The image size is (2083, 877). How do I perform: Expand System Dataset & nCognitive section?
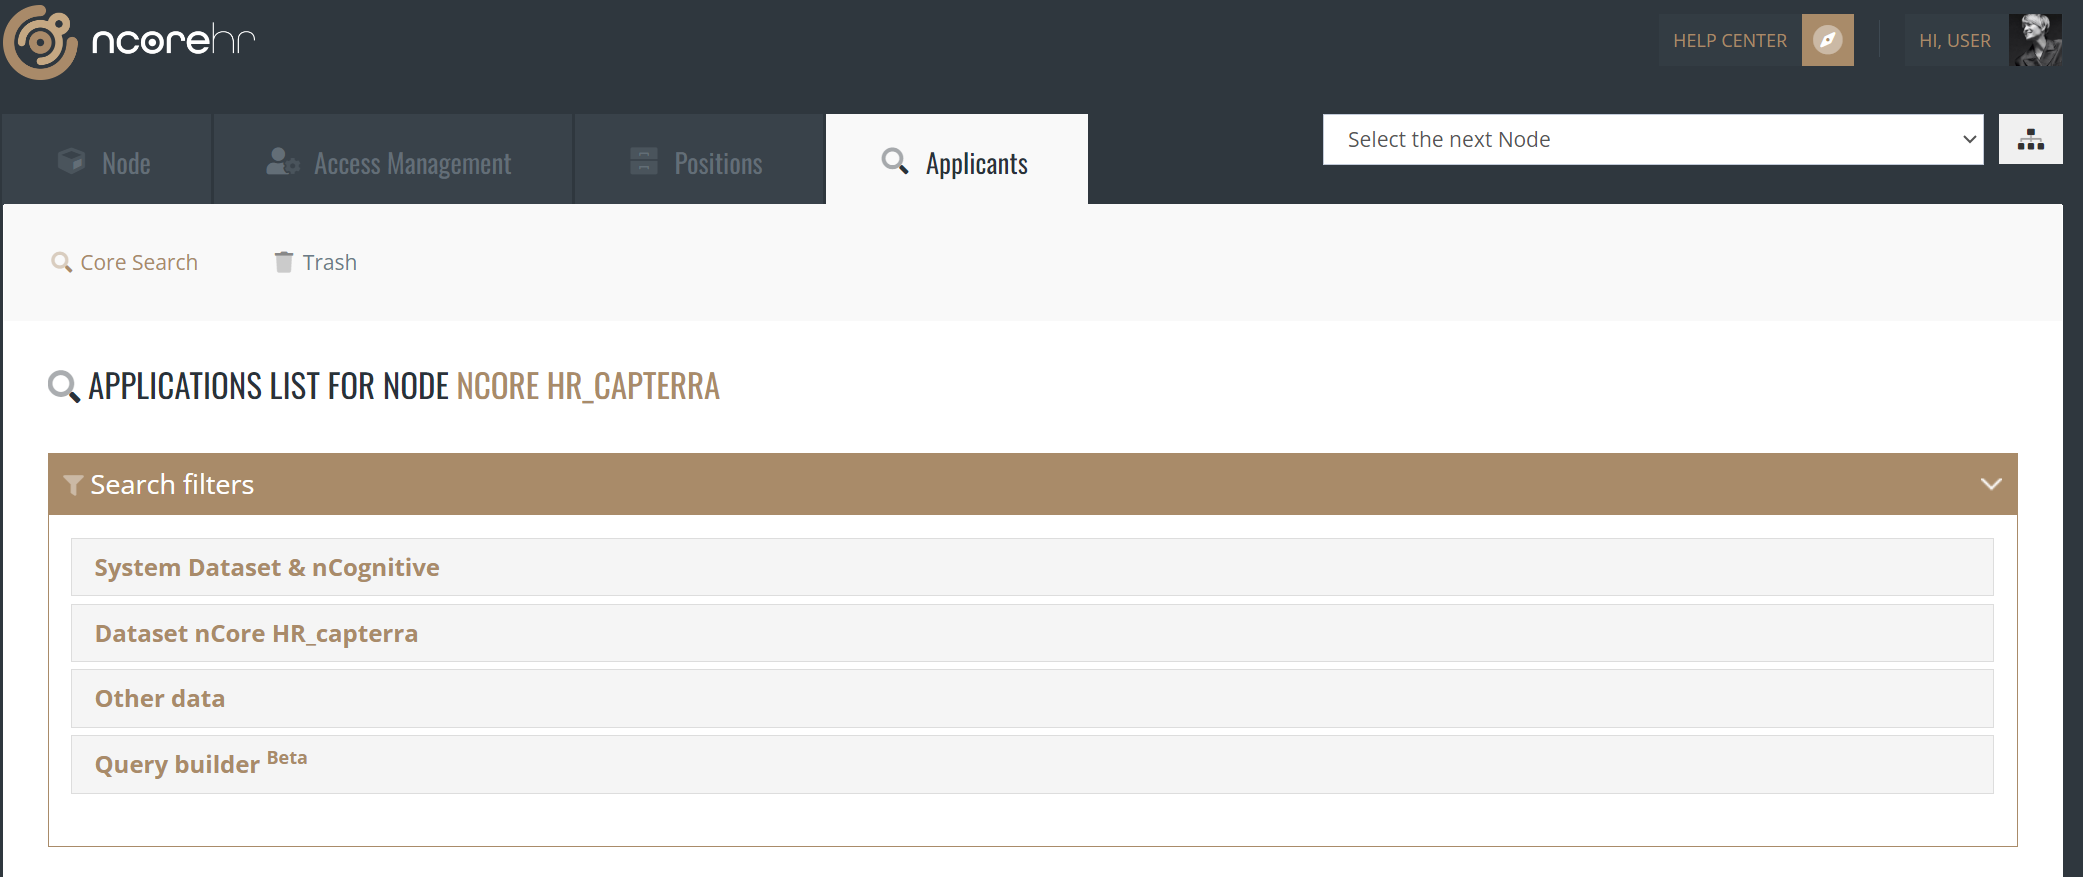pyautogui.click(x=1032, y=567)
